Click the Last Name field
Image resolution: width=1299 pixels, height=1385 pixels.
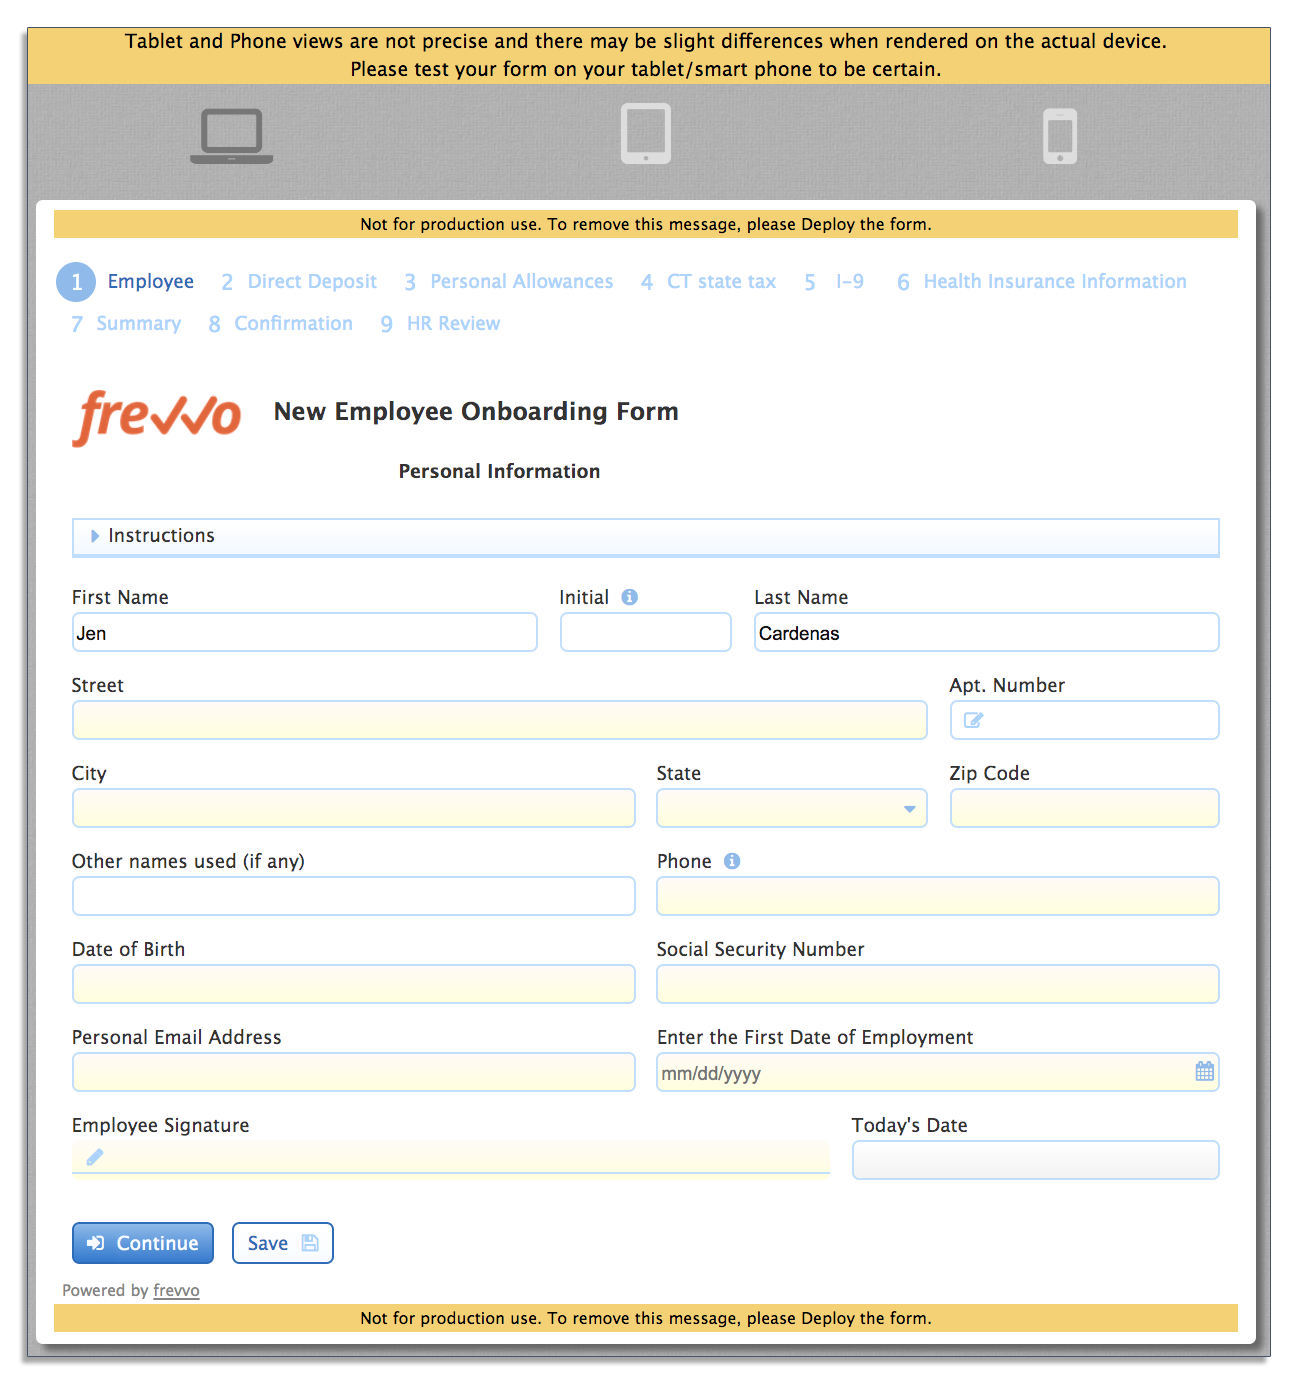click(987, 632)
